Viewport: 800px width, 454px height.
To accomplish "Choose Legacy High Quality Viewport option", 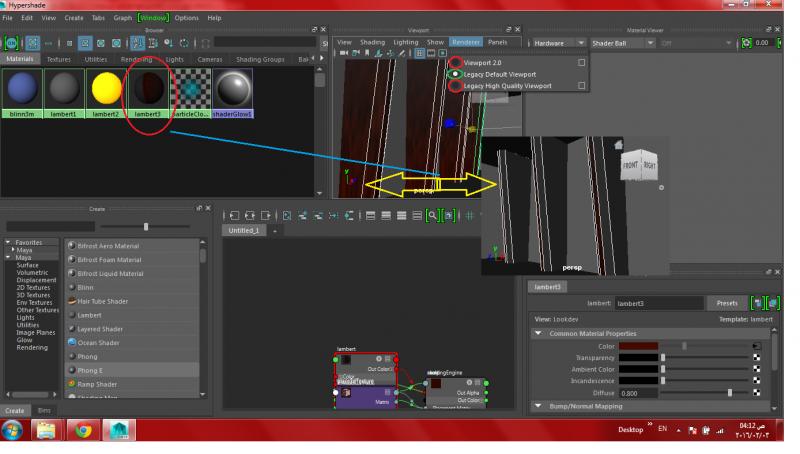I will [x=507, y=86].
